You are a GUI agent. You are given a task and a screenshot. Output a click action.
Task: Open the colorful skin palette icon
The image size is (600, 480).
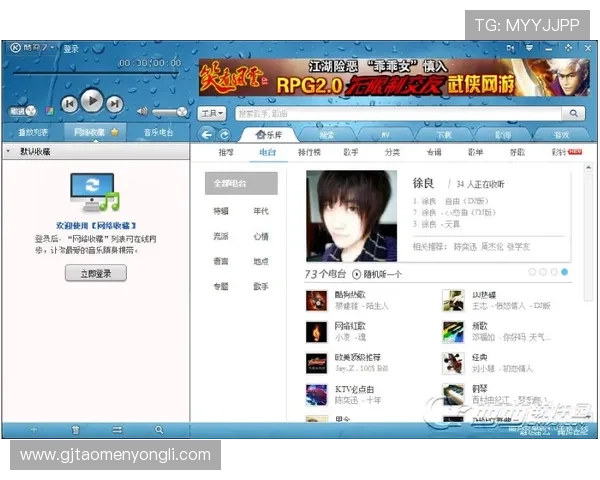49,111
